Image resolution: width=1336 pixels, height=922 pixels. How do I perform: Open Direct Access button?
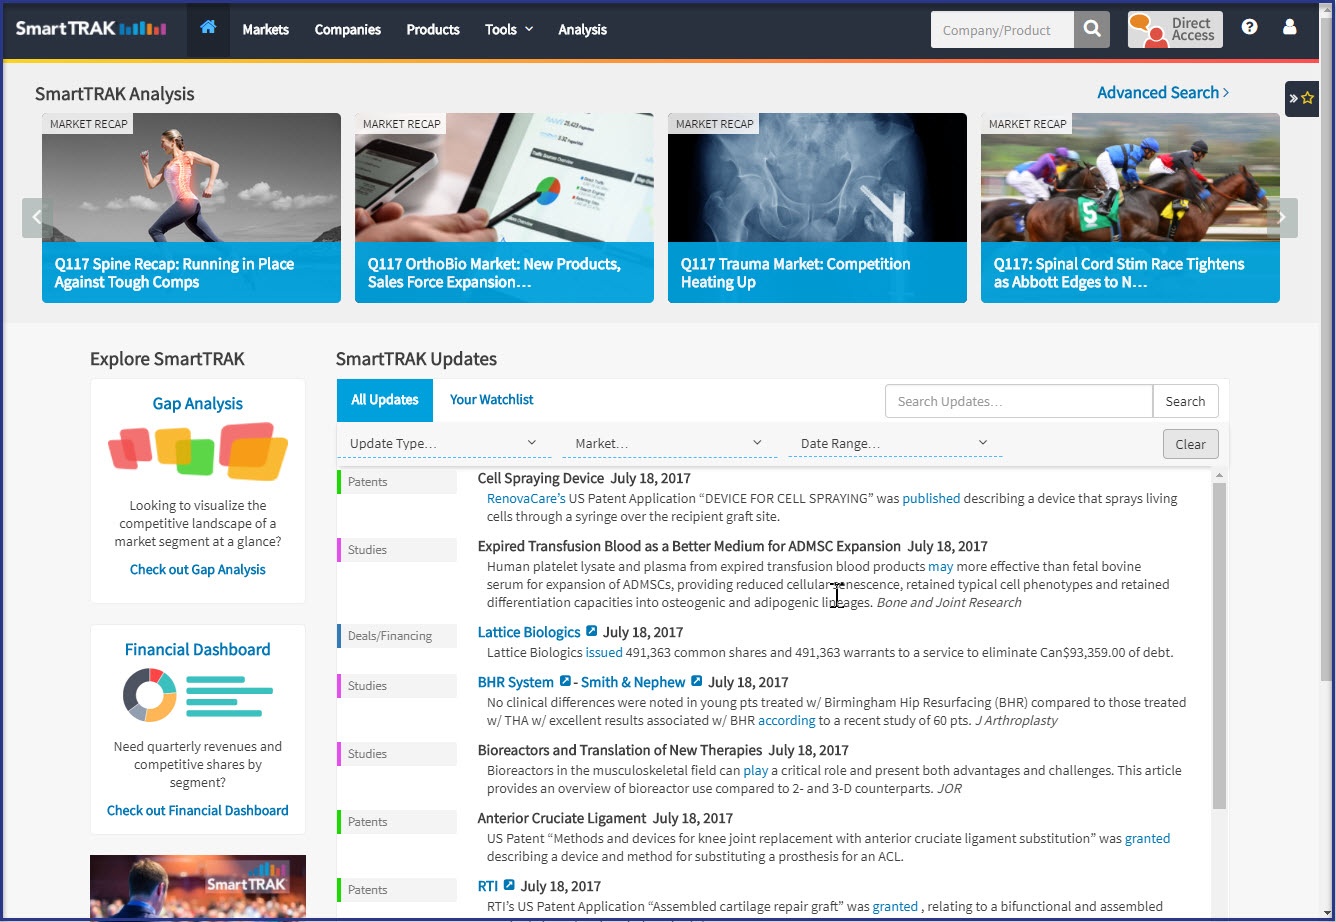(x=1175, y=30)
